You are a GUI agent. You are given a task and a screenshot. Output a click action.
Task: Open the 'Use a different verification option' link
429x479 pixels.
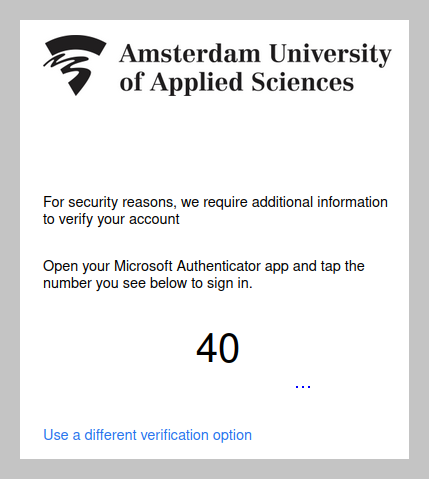[x=147, y=435]
